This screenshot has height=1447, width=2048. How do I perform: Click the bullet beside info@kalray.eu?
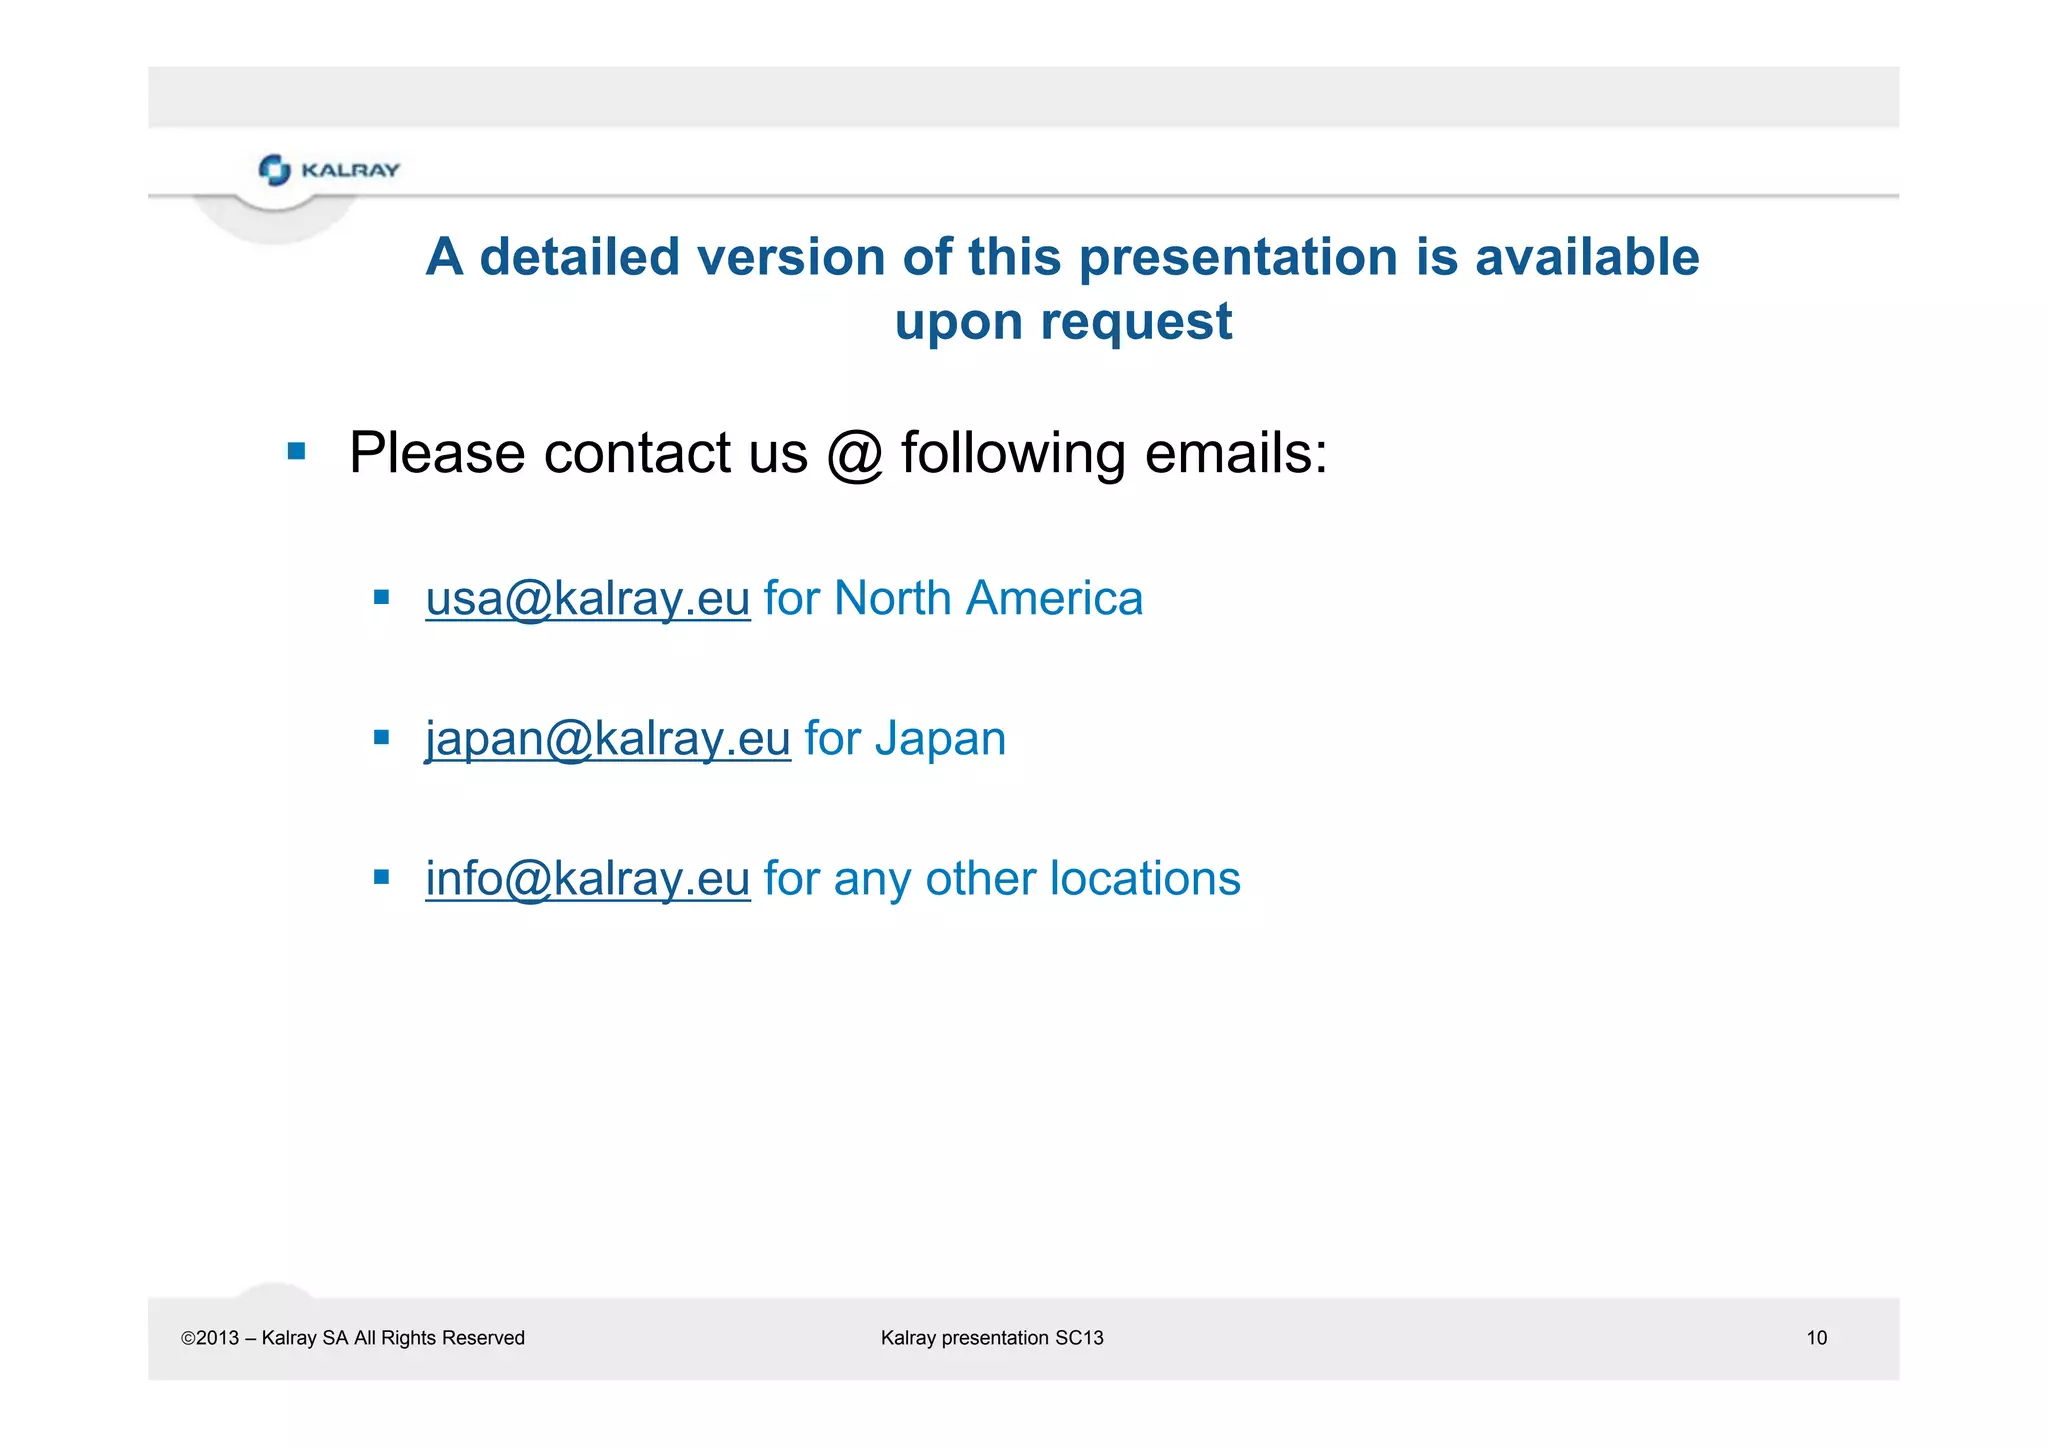pyautogui.click(x=381, y=878)
